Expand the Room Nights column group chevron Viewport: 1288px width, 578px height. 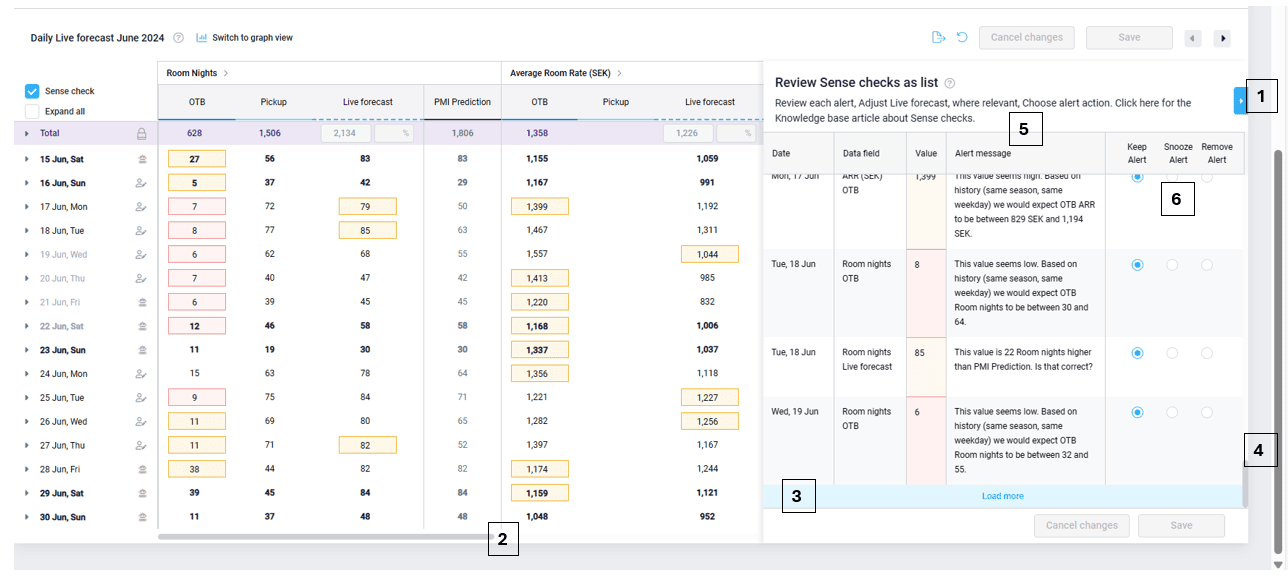[226, 73]
